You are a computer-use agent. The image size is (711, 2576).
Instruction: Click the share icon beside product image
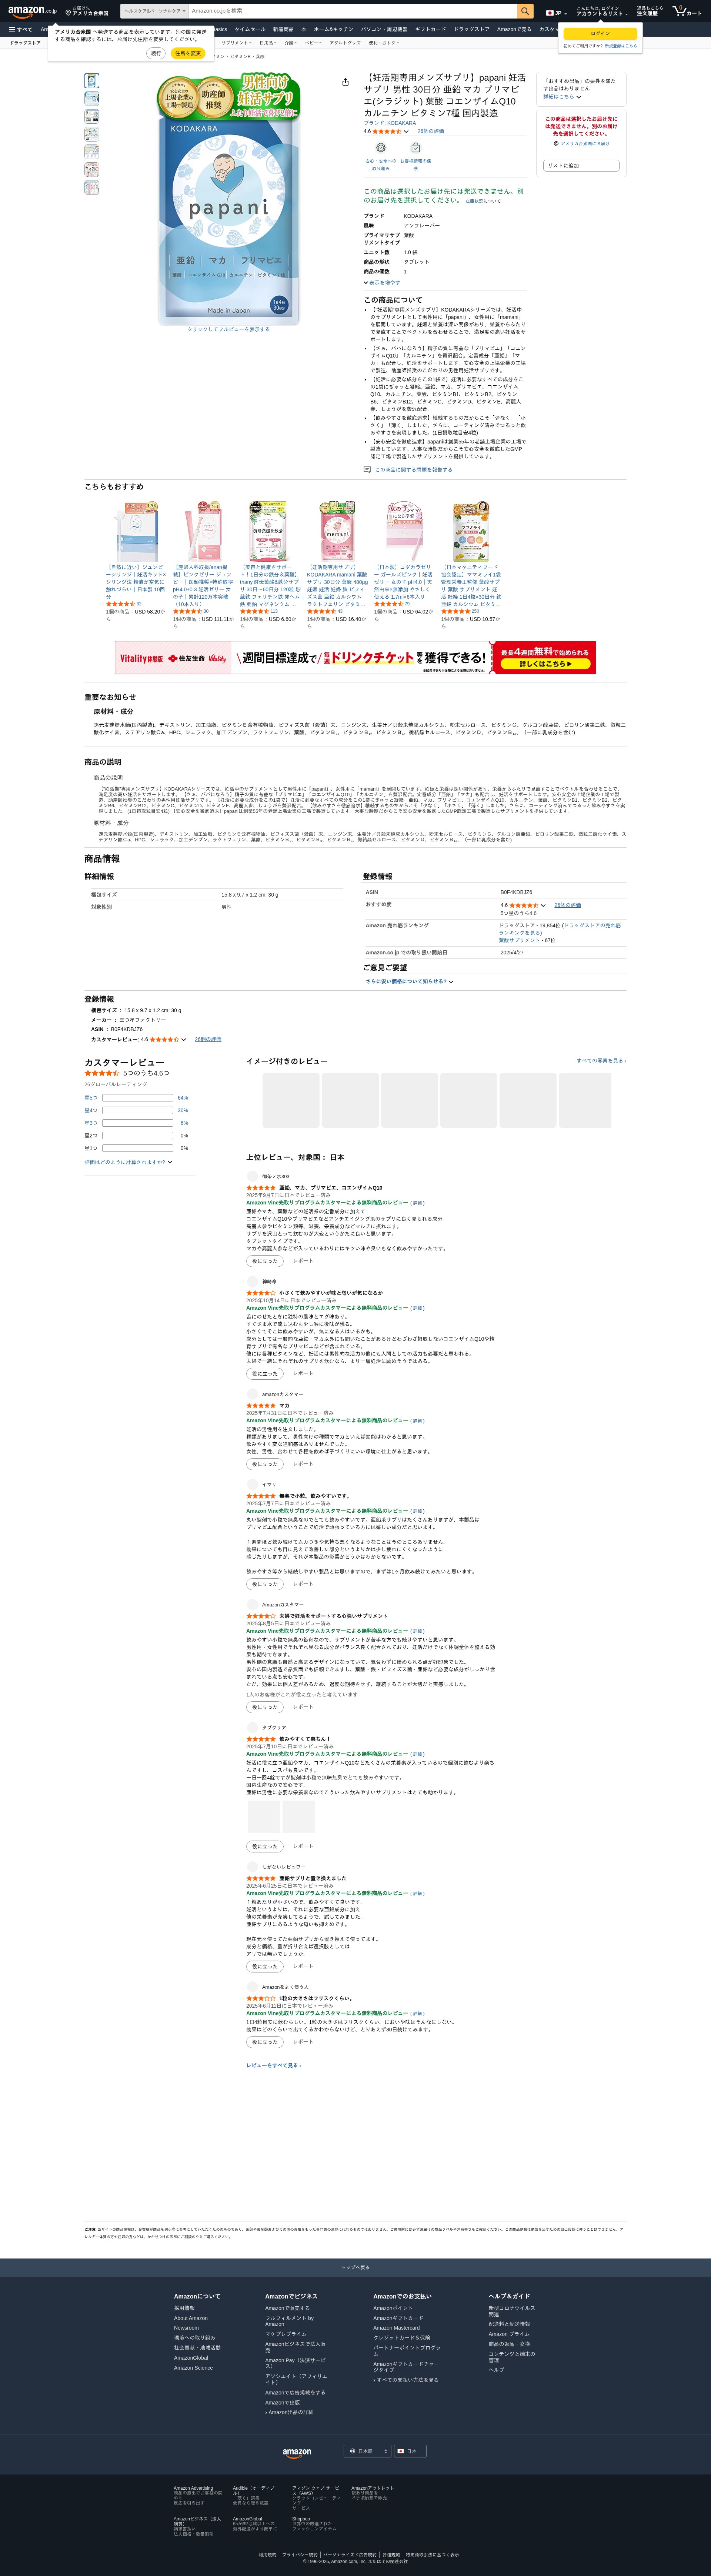pyautogui.click(x=345, y=82)
